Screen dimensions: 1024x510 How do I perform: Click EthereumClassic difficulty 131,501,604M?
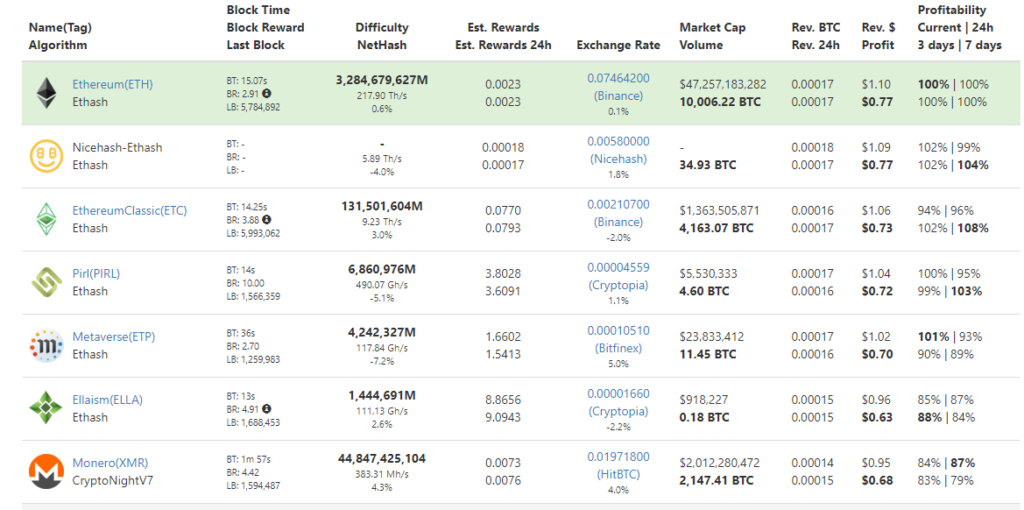382,206
